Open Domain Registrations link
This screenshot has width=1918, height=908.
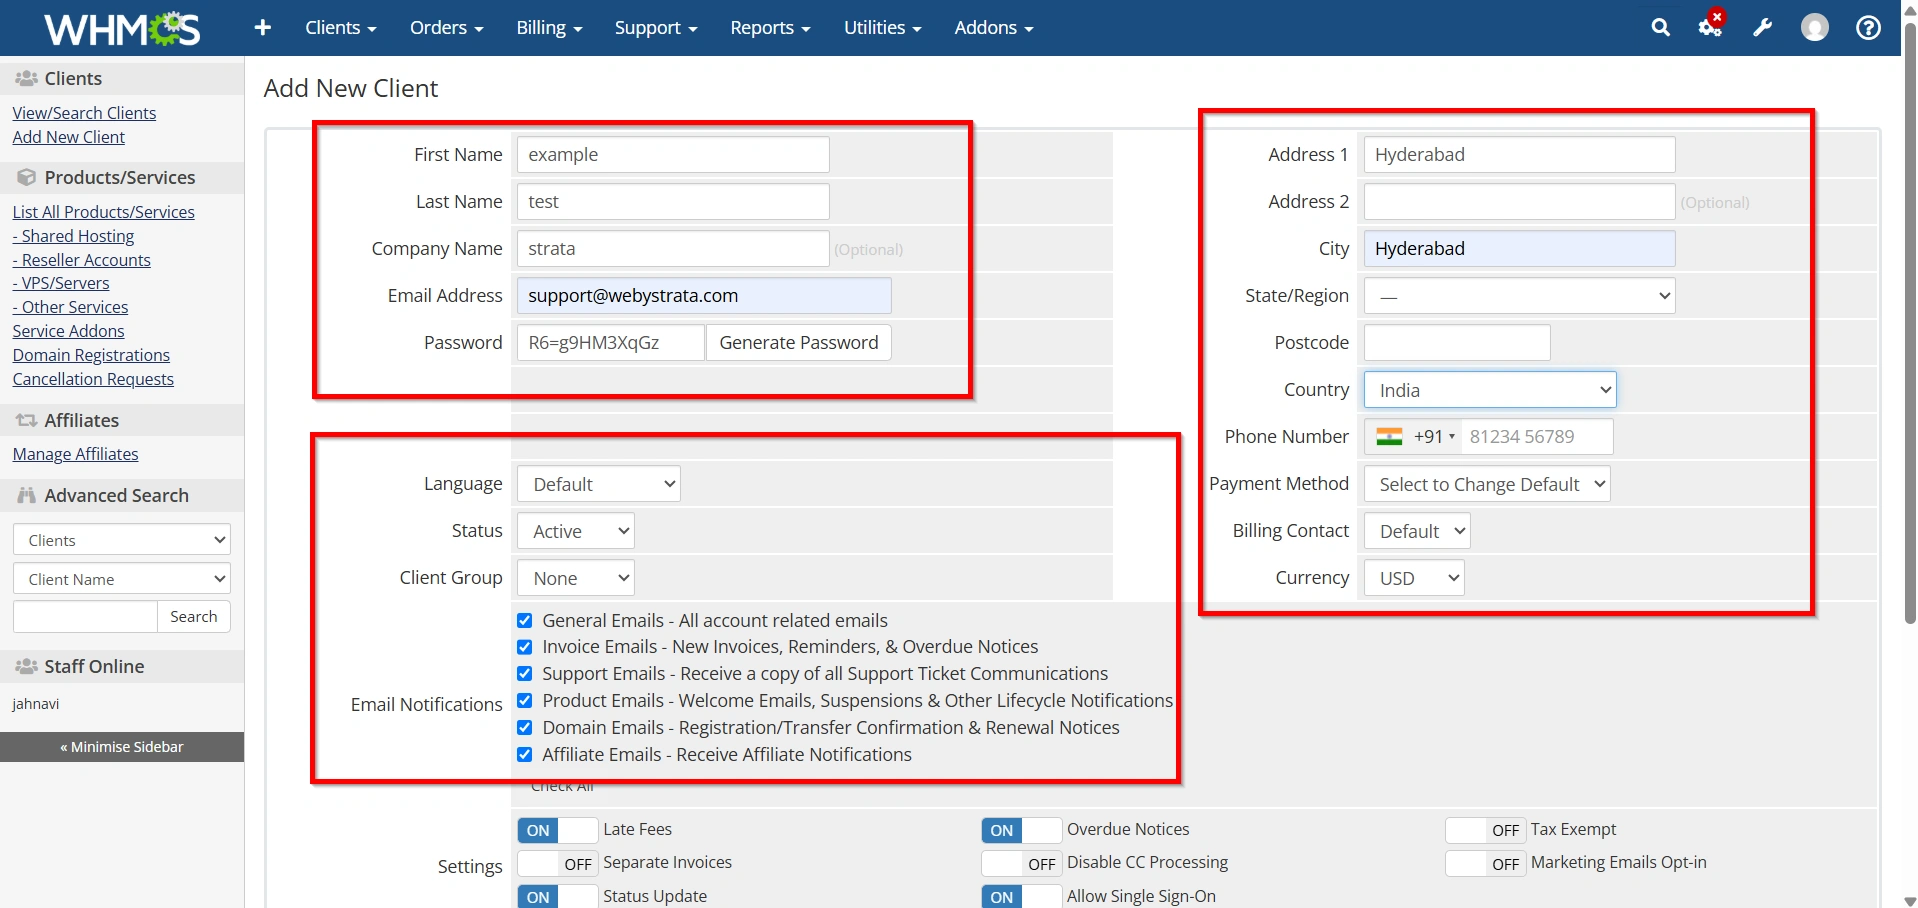[91, 355]
